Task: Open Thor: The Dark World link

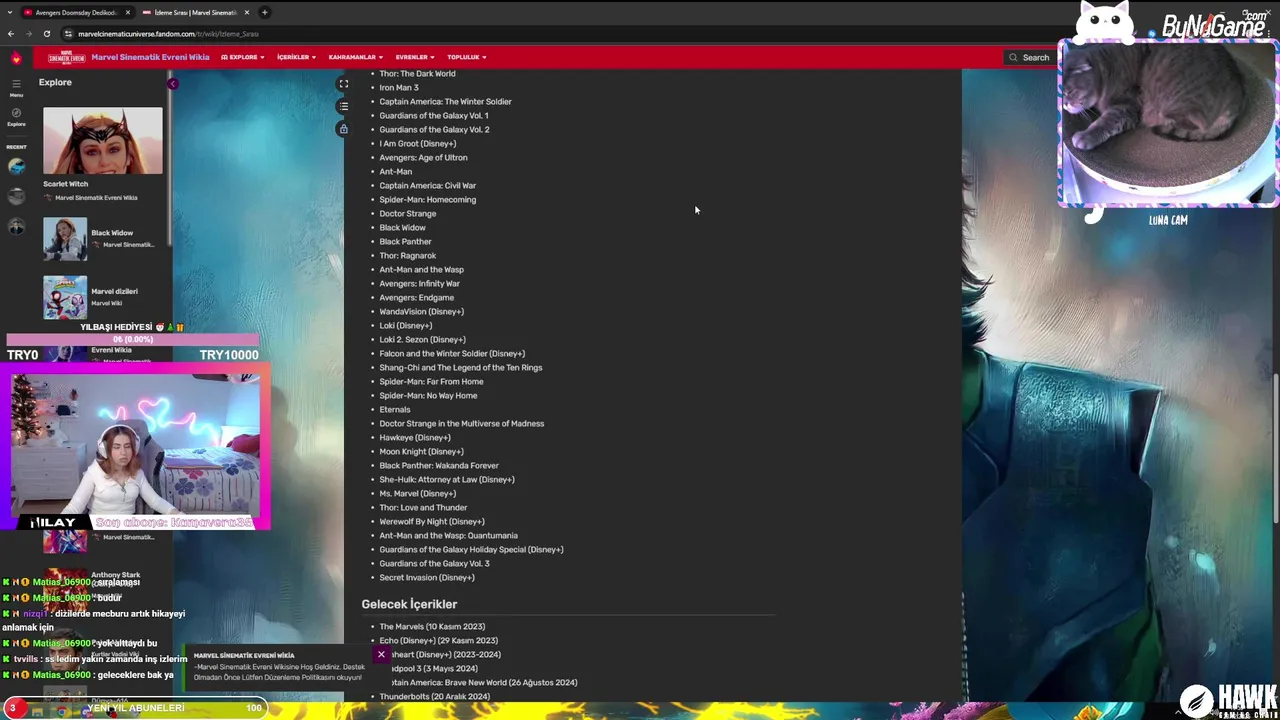Action: [x=417, y=73]
